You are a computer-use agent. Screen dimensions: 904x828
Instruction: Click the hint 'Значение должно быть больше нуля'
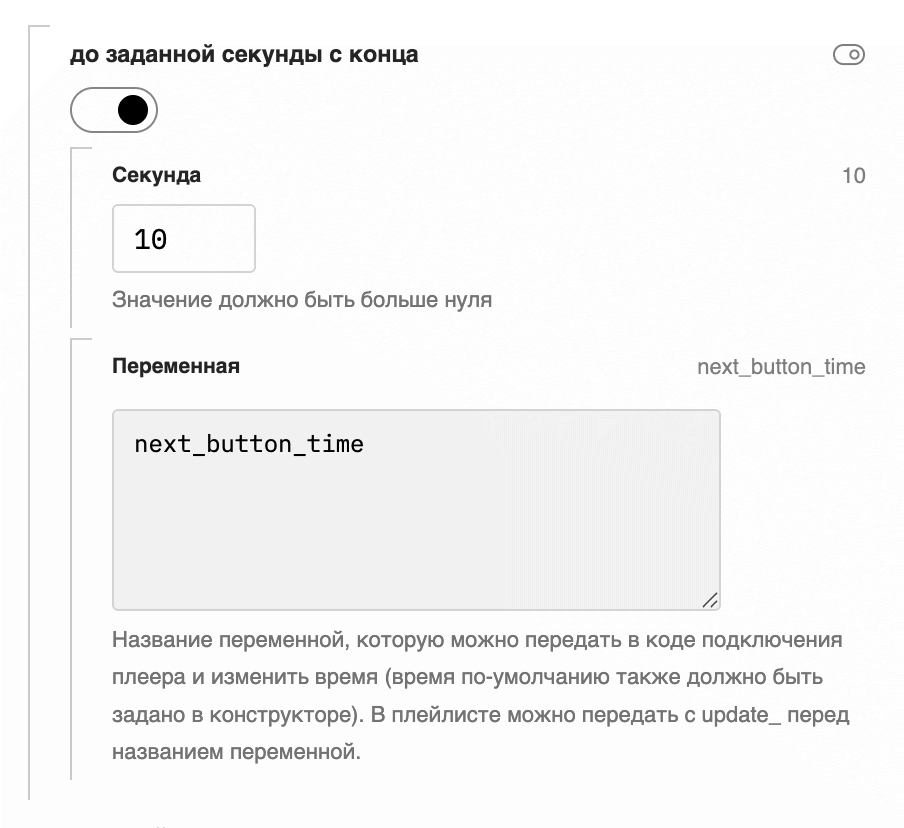pos(302,299)
